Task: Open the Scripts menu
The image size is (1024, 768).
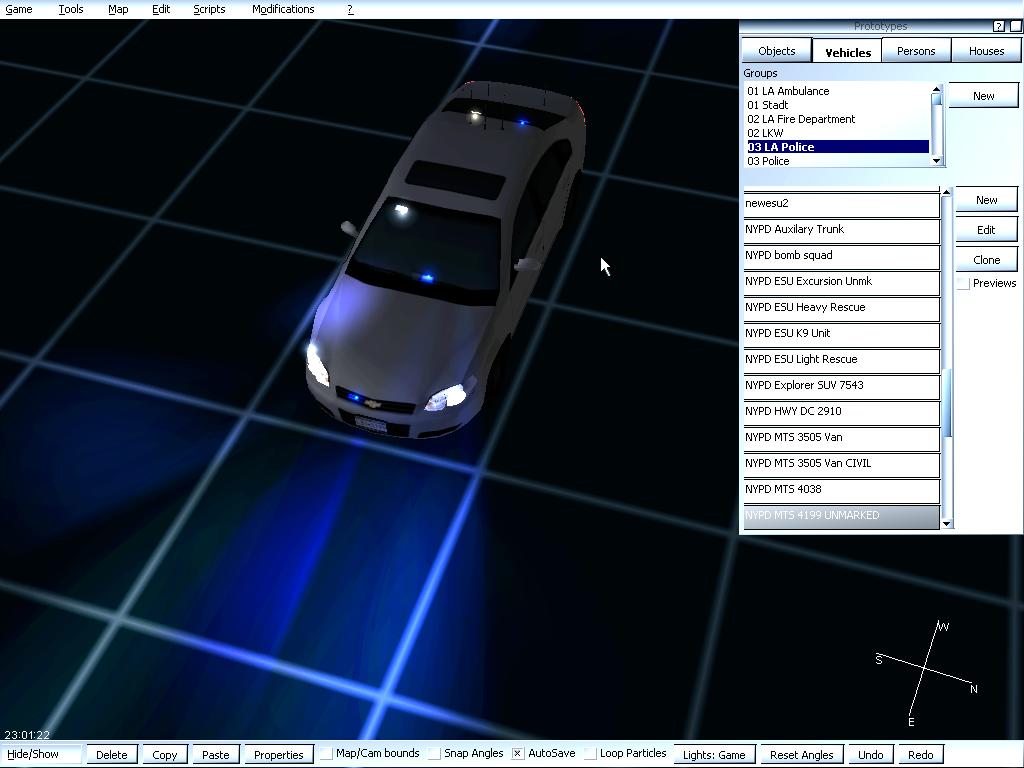Action: (209, 9)
